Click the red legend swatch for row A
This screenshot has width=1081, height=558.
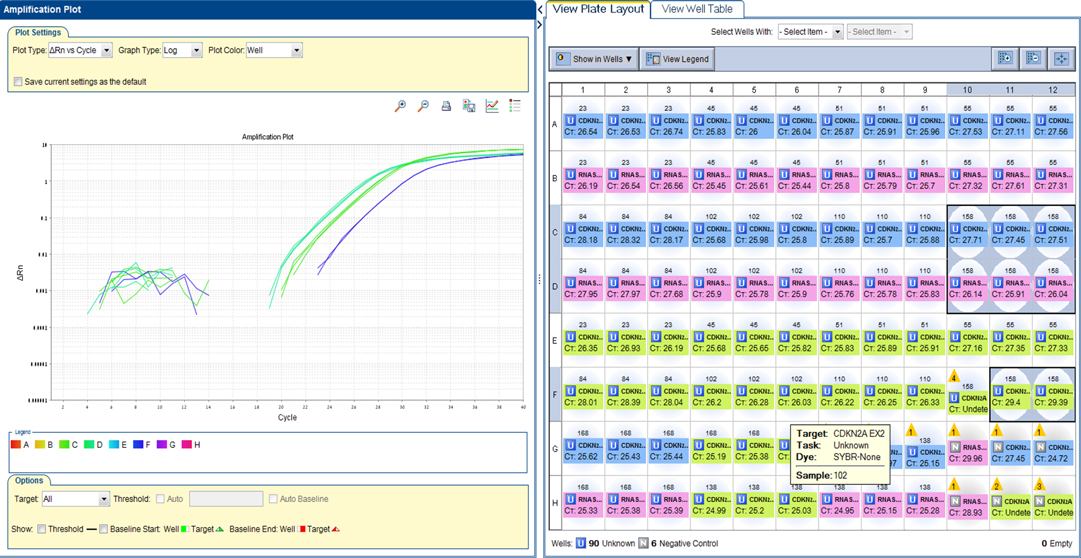(17, 444)
